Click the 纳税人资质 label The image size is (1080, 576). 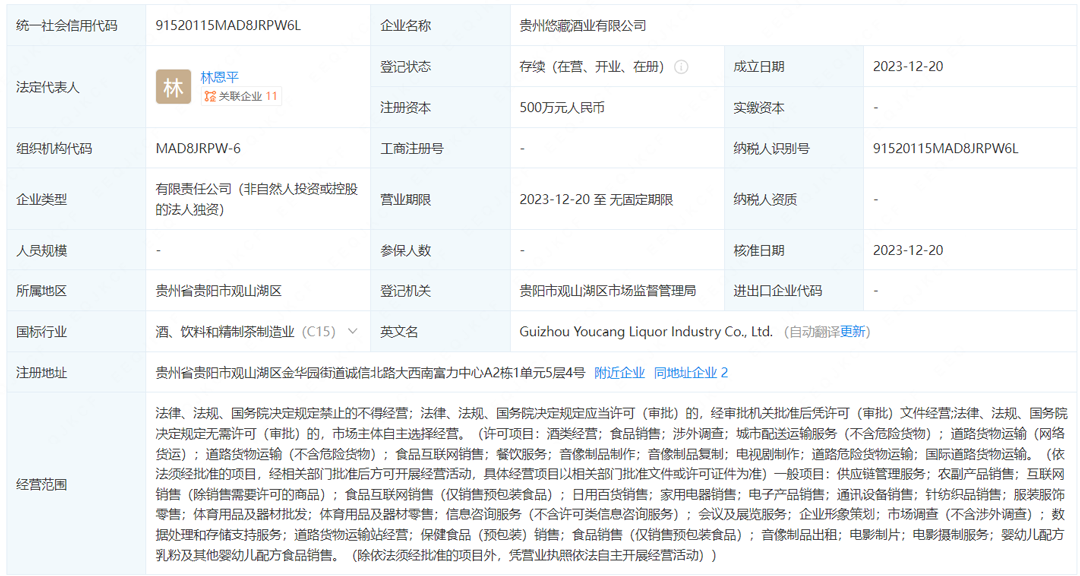coord(765,200)
